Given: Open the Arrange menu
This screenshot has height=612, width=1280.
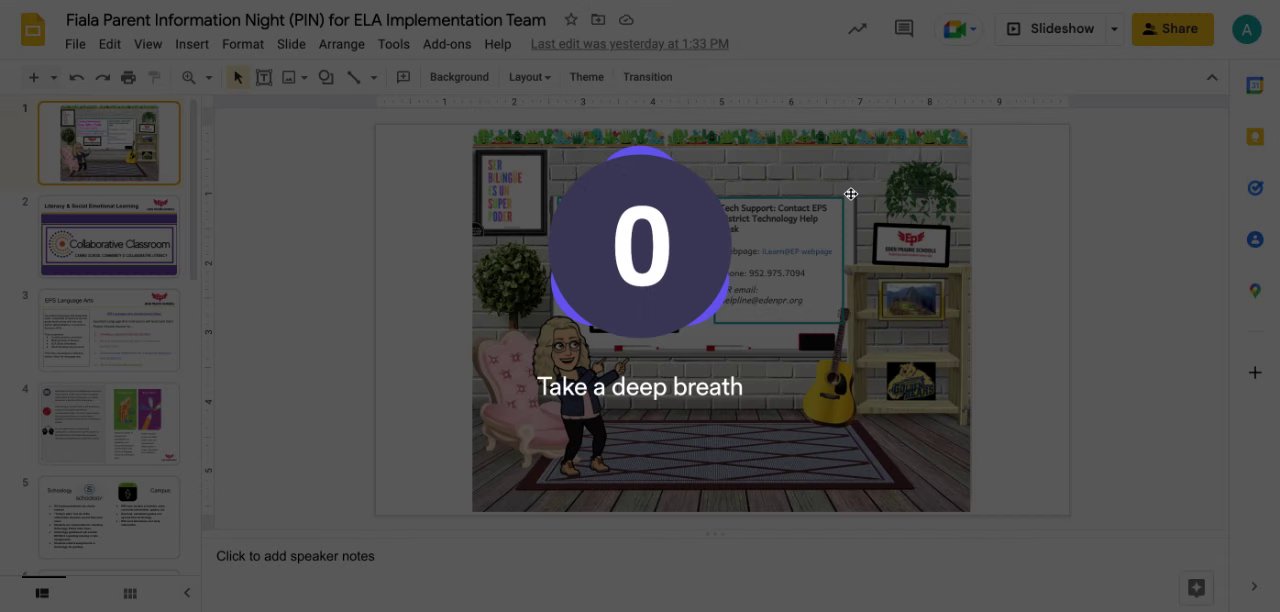Looking at the screenshot, I should coord(342,44).
